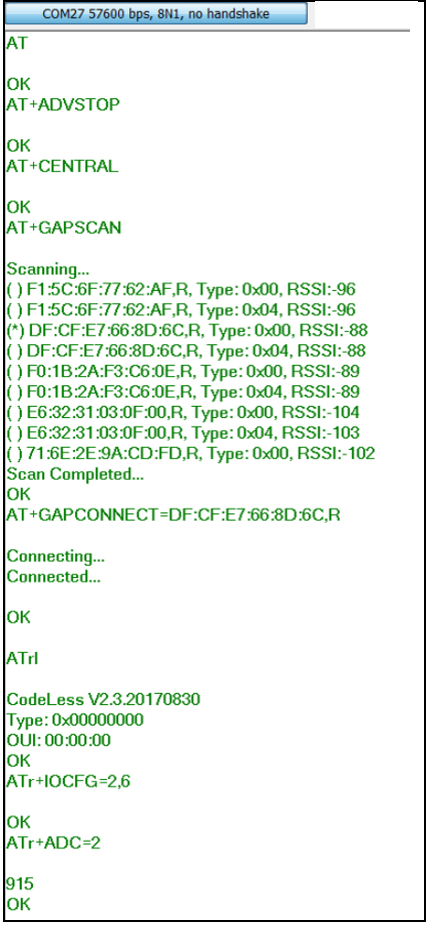Click the CodeLess V2.3.20170830 version line

point(103,700)
